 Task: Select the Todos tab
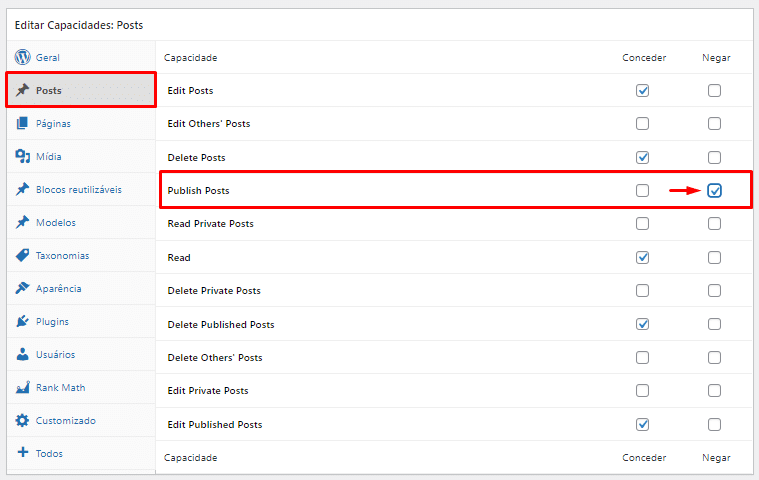[49, 453]
